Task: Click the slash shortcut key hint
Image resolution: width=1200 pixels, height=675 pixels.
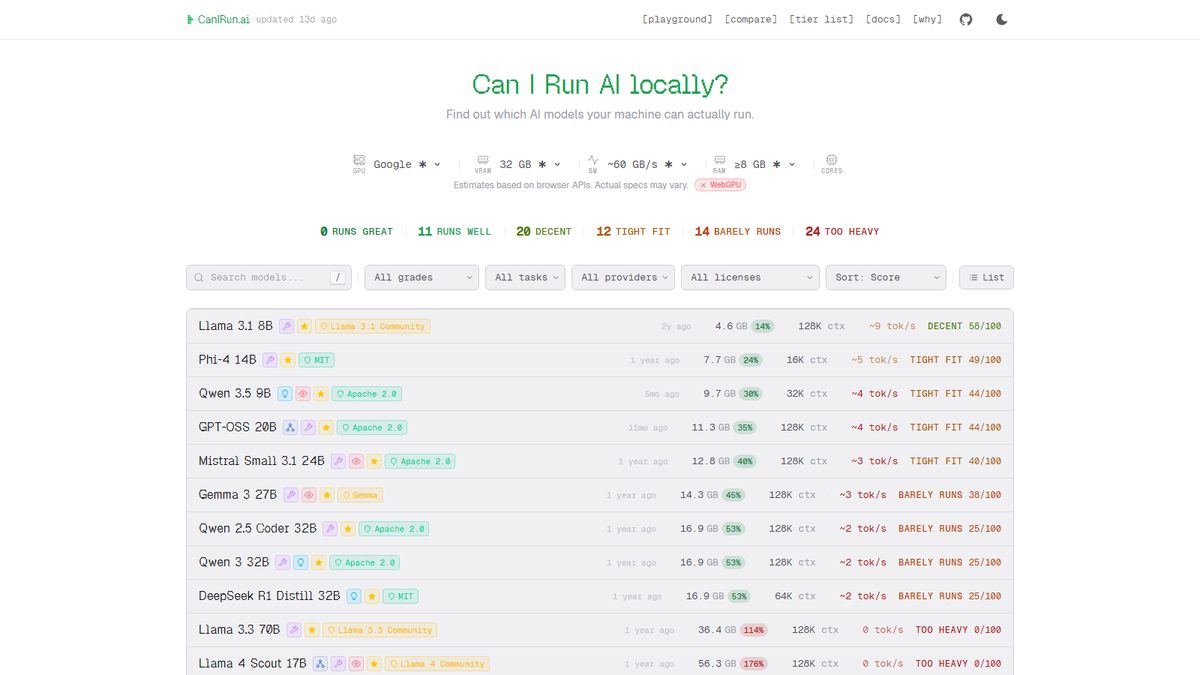Action: [x=338, y=278]
